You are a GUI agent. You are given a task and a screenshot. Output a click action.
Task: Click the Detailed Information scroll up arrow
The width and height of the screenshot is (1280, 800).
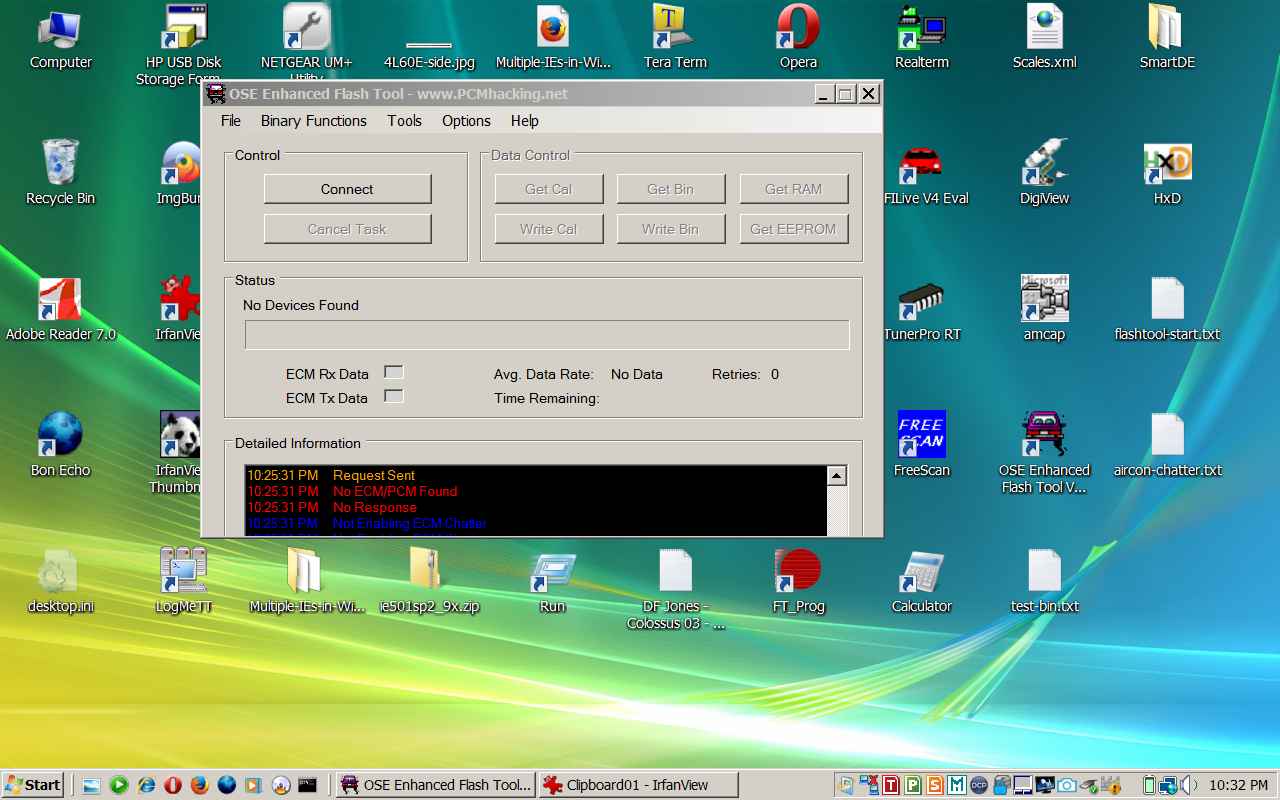point(837,476)
